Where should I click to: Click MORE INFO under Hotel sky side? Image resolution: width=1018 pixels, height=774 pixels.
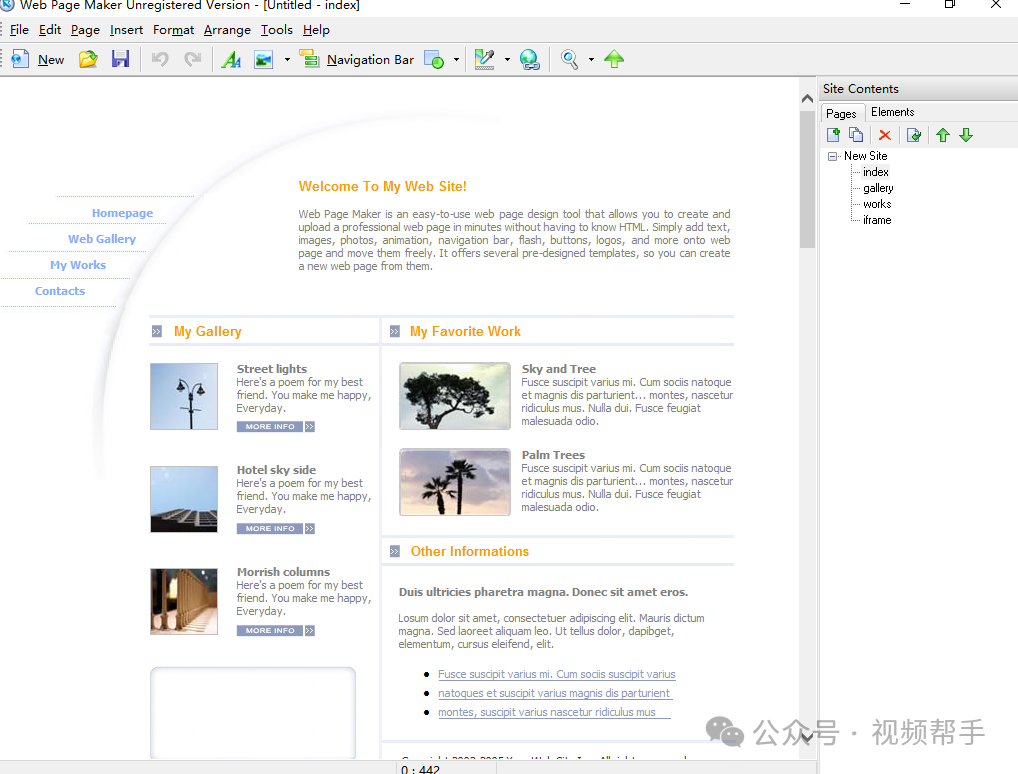(x=275, y=529)
